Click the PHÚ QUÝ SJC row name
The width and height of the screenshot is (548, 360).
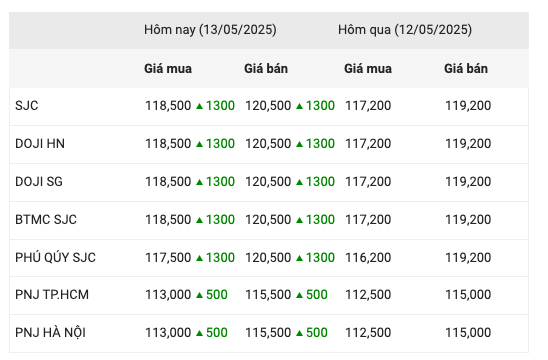55,258
